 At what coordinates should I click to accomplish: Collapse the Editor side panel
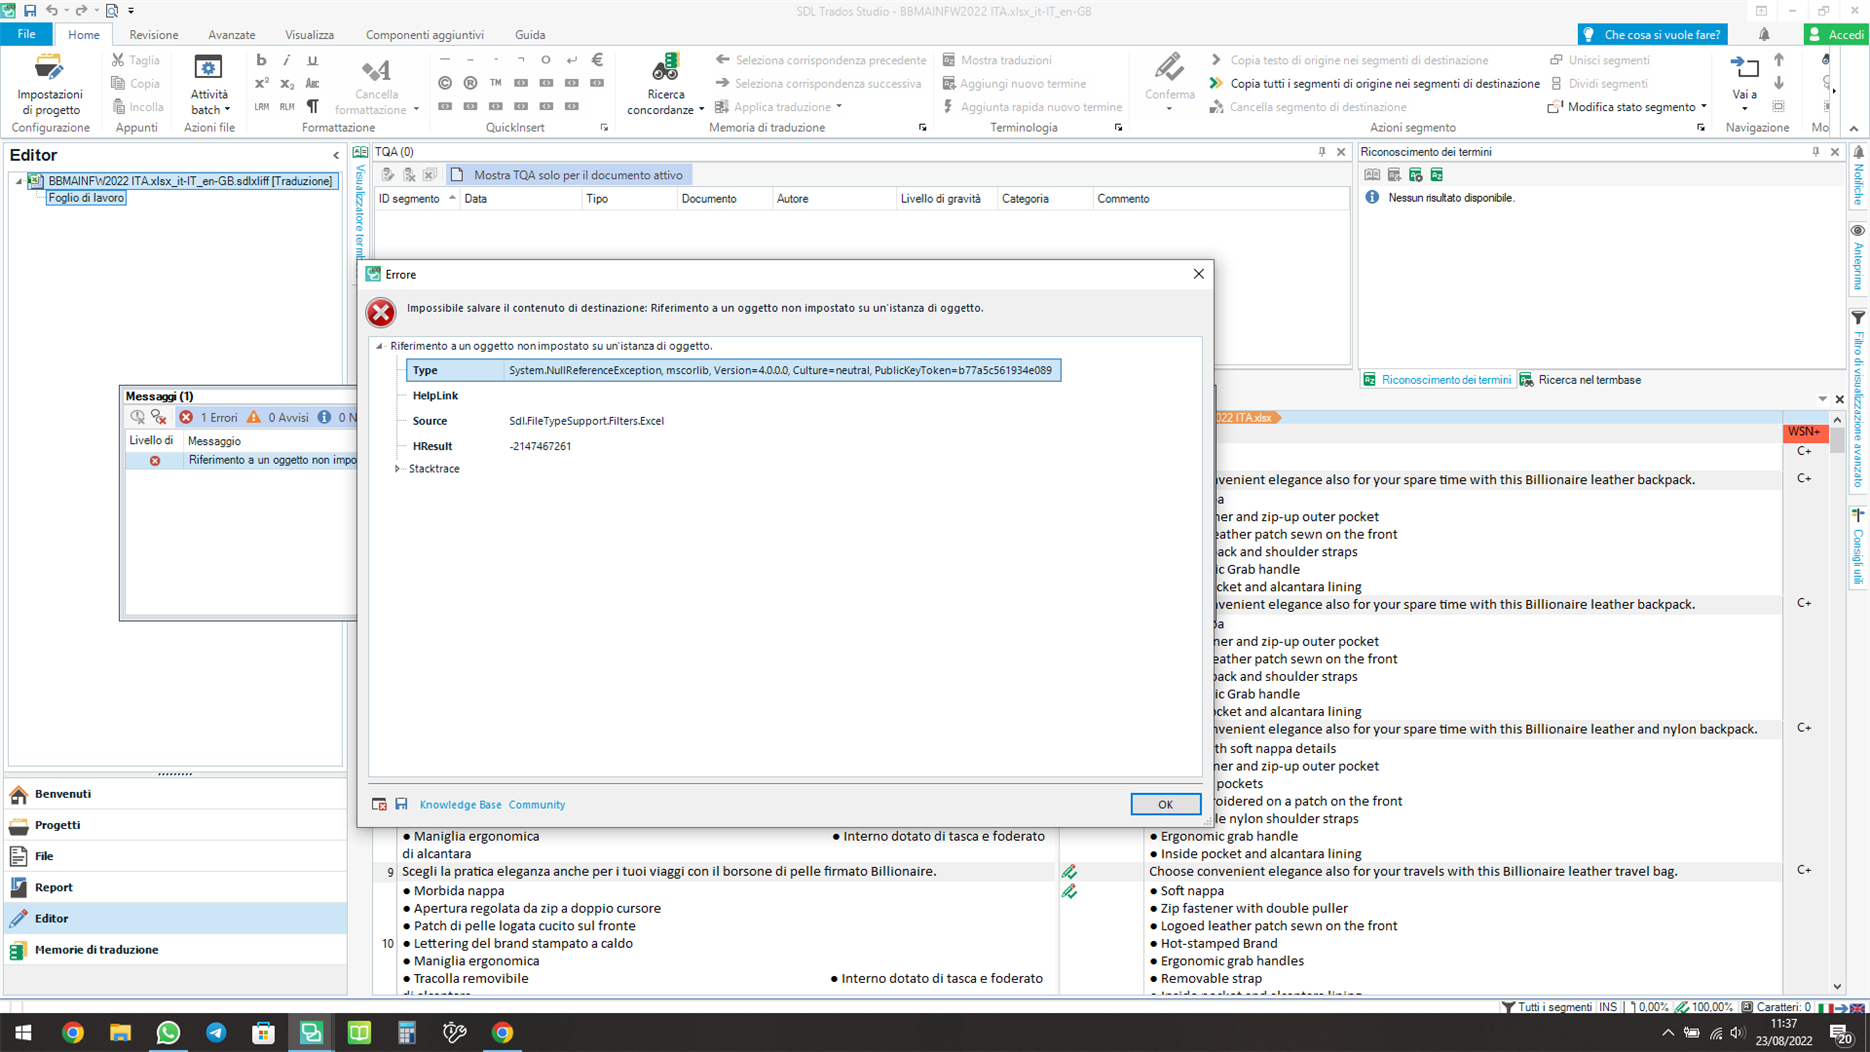[336, 156]
